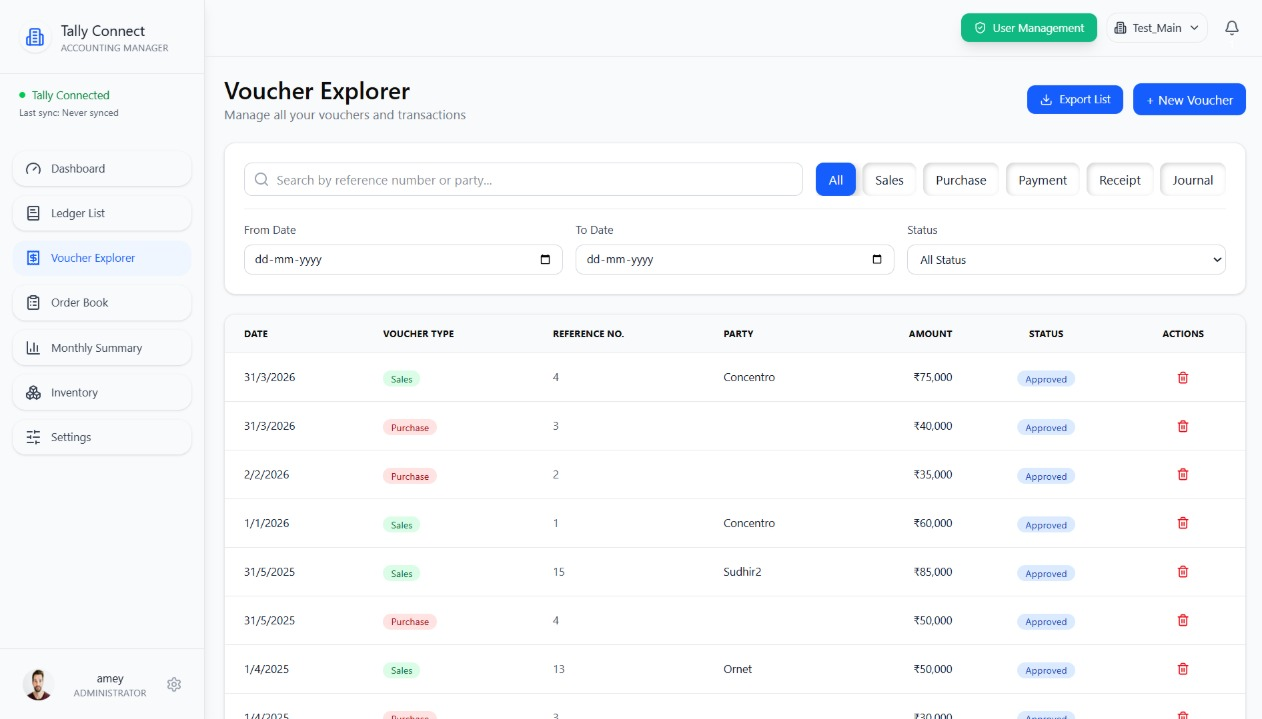Click the From Date input field
Image resolution: width=1262 pixels, height=719 pixels.
[x=403, y=259]
